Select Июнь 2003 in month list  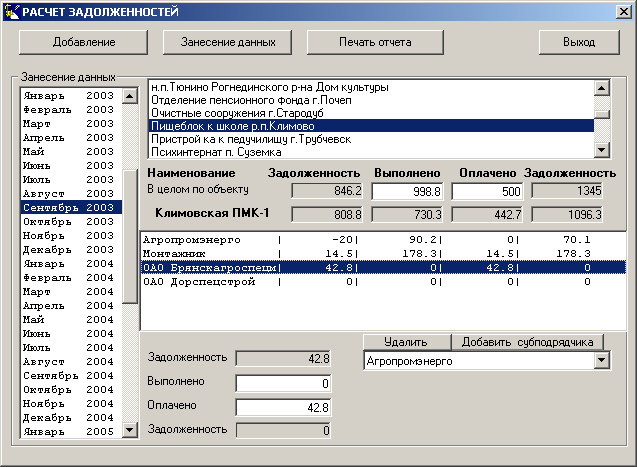point(72,166)
